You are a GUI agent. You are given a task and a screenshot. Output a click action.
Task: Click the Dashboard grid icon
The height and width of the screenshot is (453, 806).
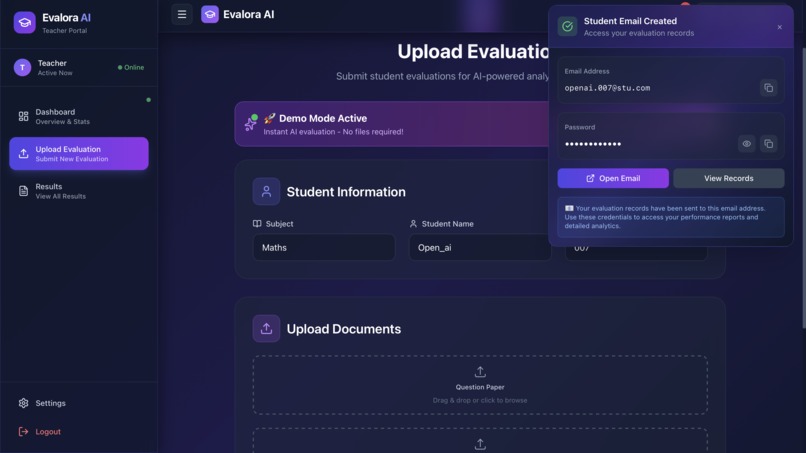(x=23, y=116)
